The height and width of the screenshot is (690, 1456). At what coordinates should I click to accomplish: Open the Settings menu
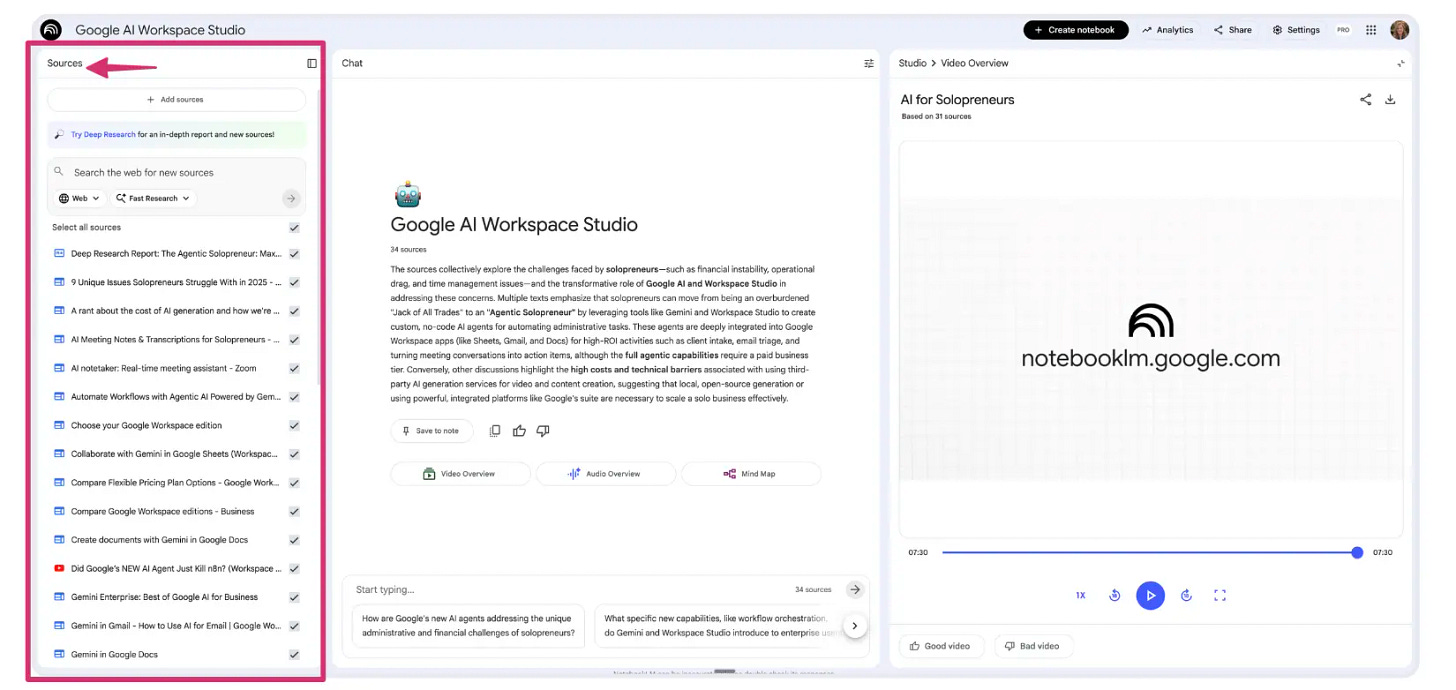click(x=1295, y=29)
